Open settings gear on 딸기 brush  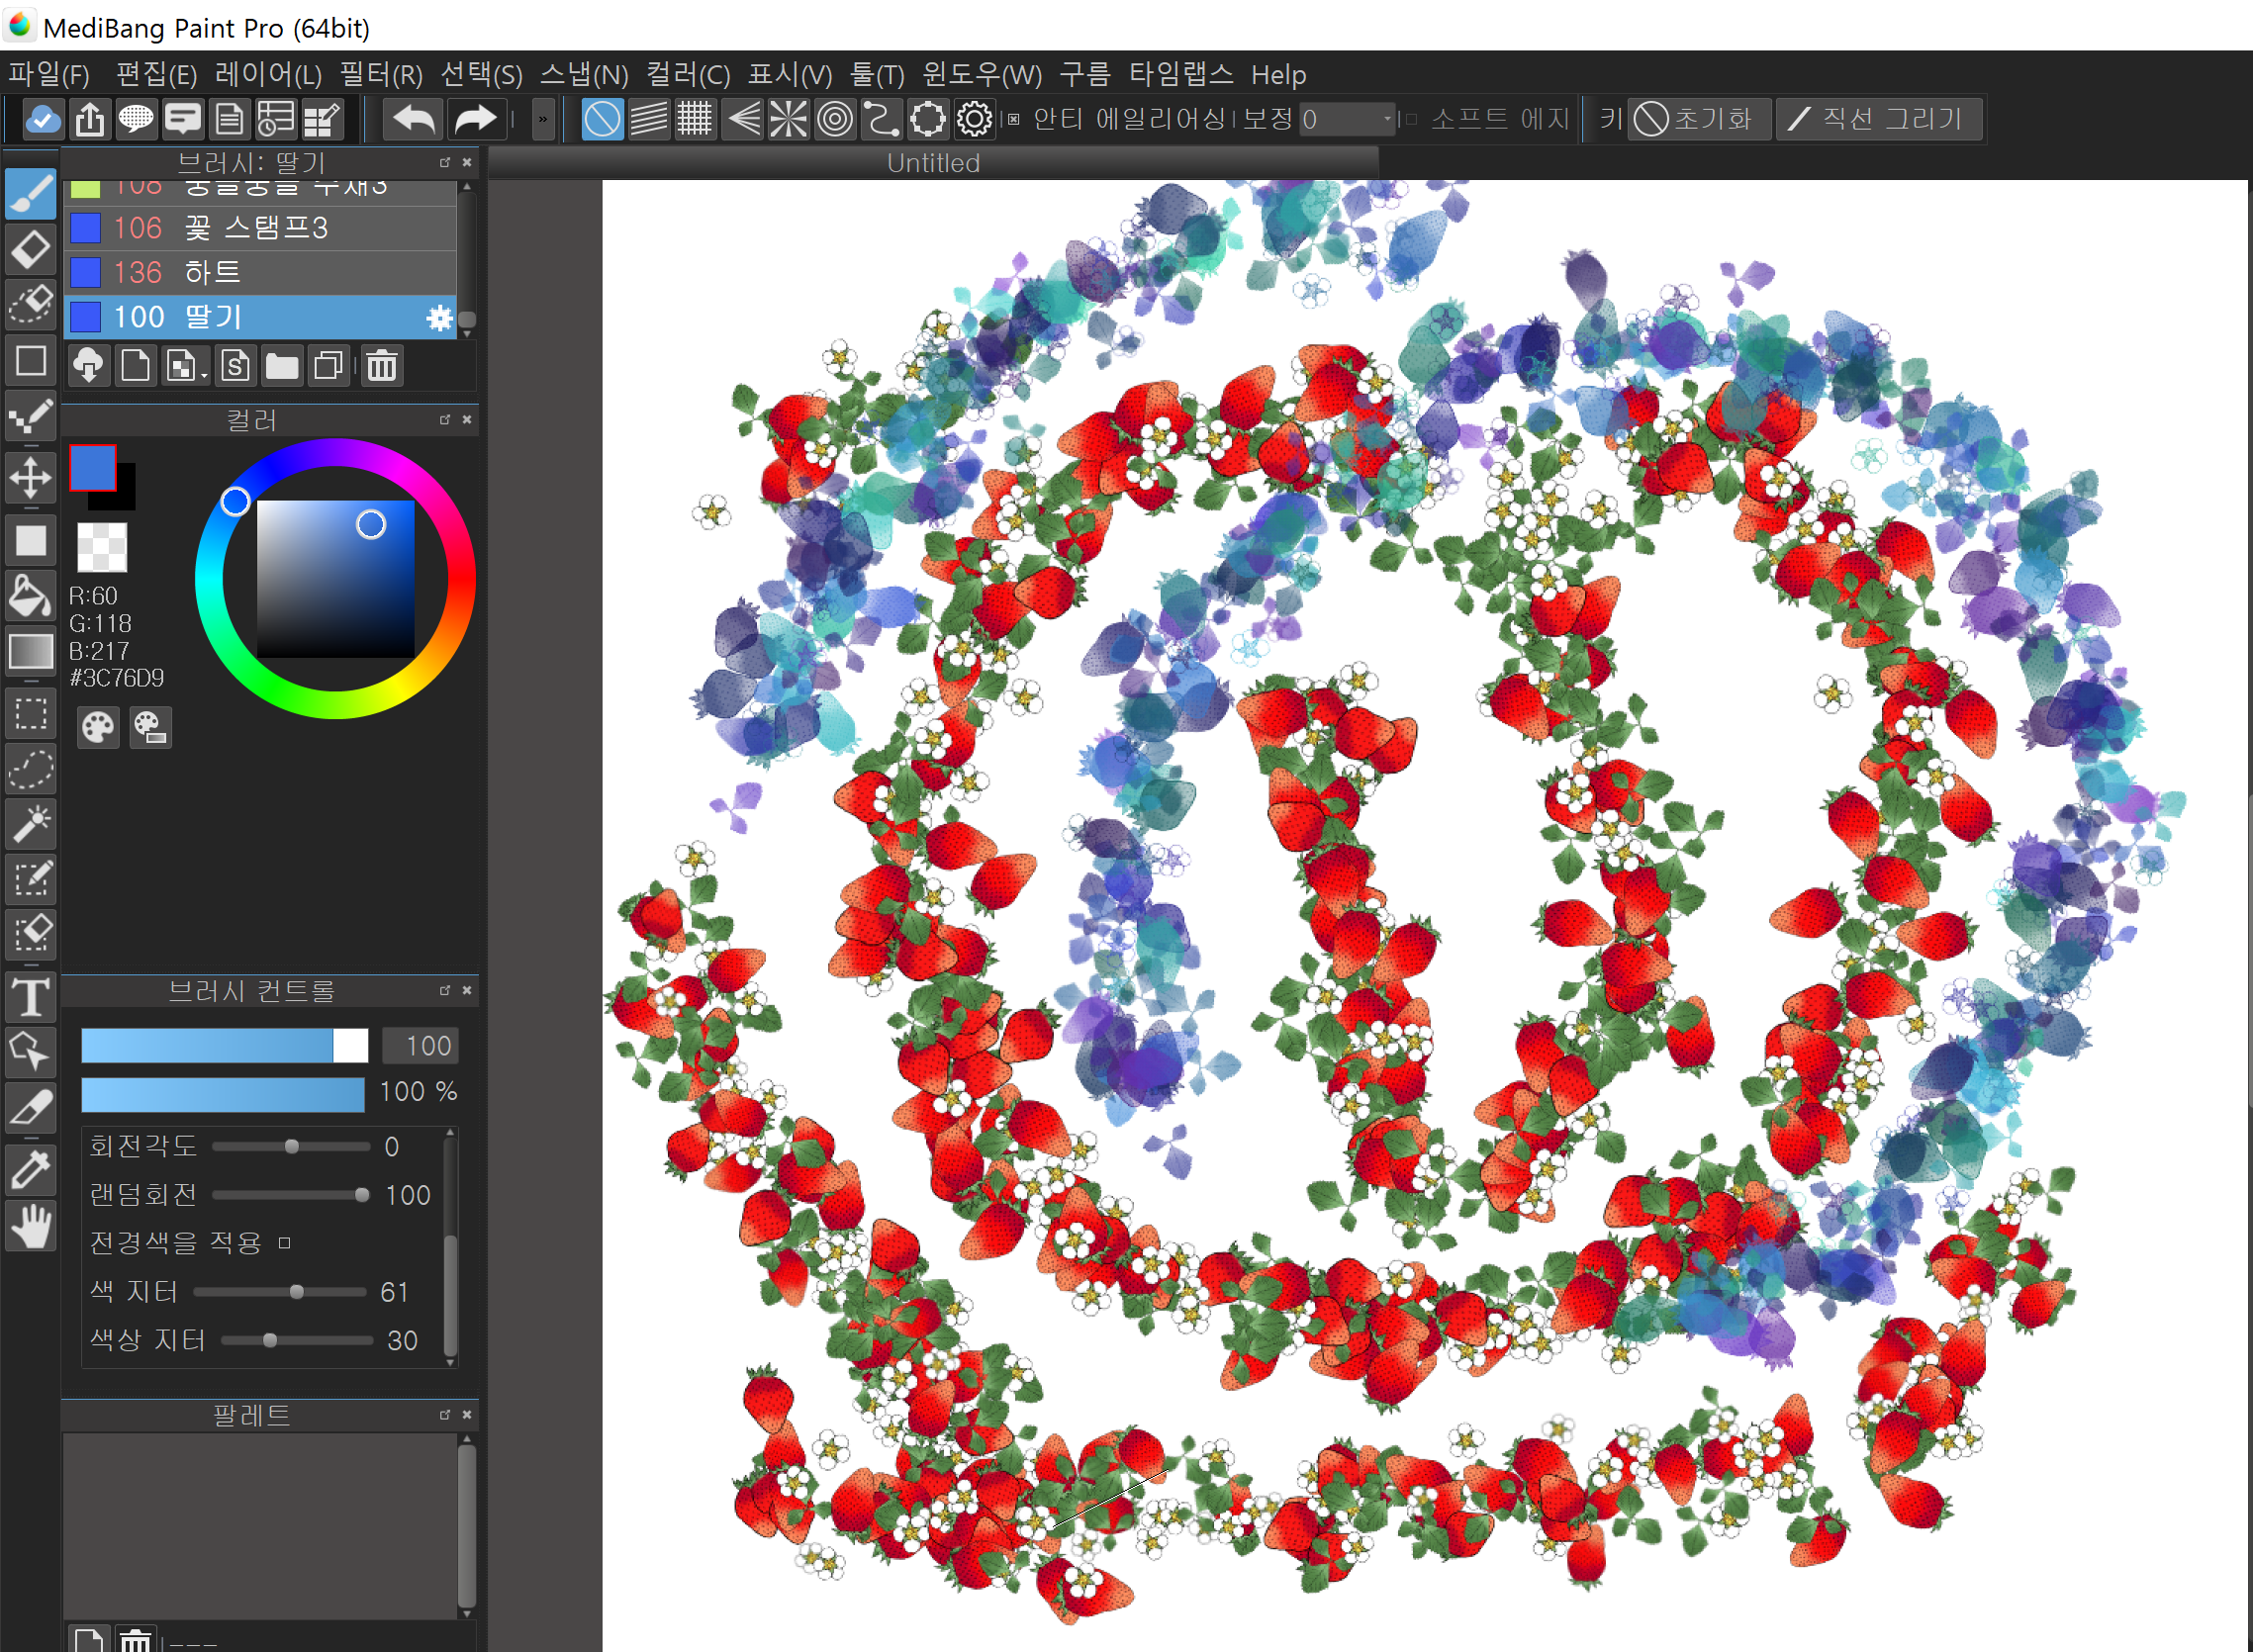point(439,318)
